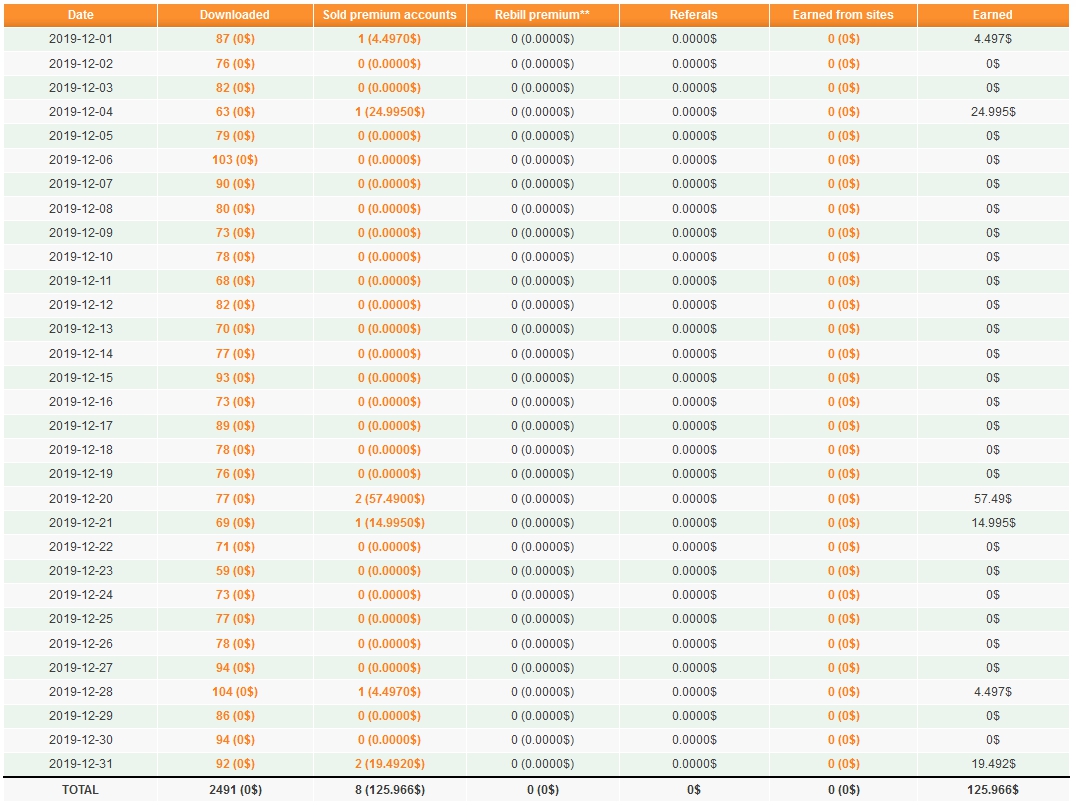Select the Sold premium accounts header
1076x808 pixels.
[390, 14]
